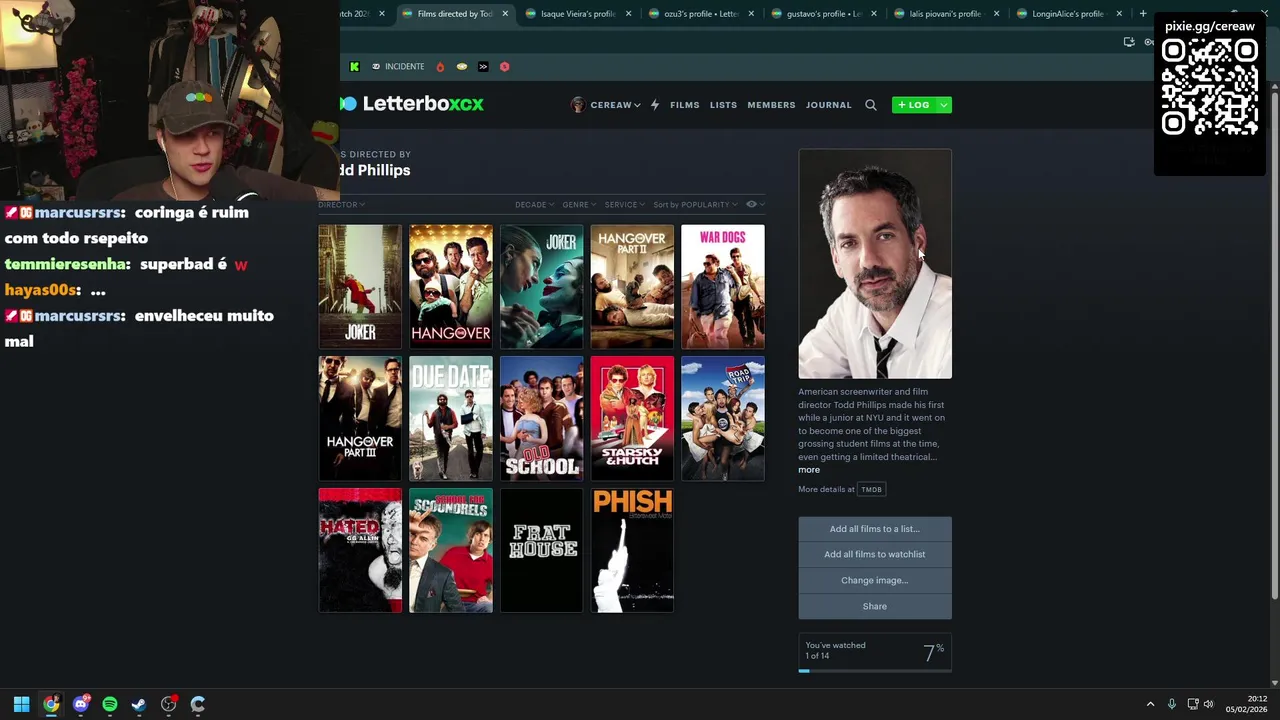Screen dimensions: 1280x720
Task: Expand the GENRE filter dropdown
Action: click(x=578, y=205)
